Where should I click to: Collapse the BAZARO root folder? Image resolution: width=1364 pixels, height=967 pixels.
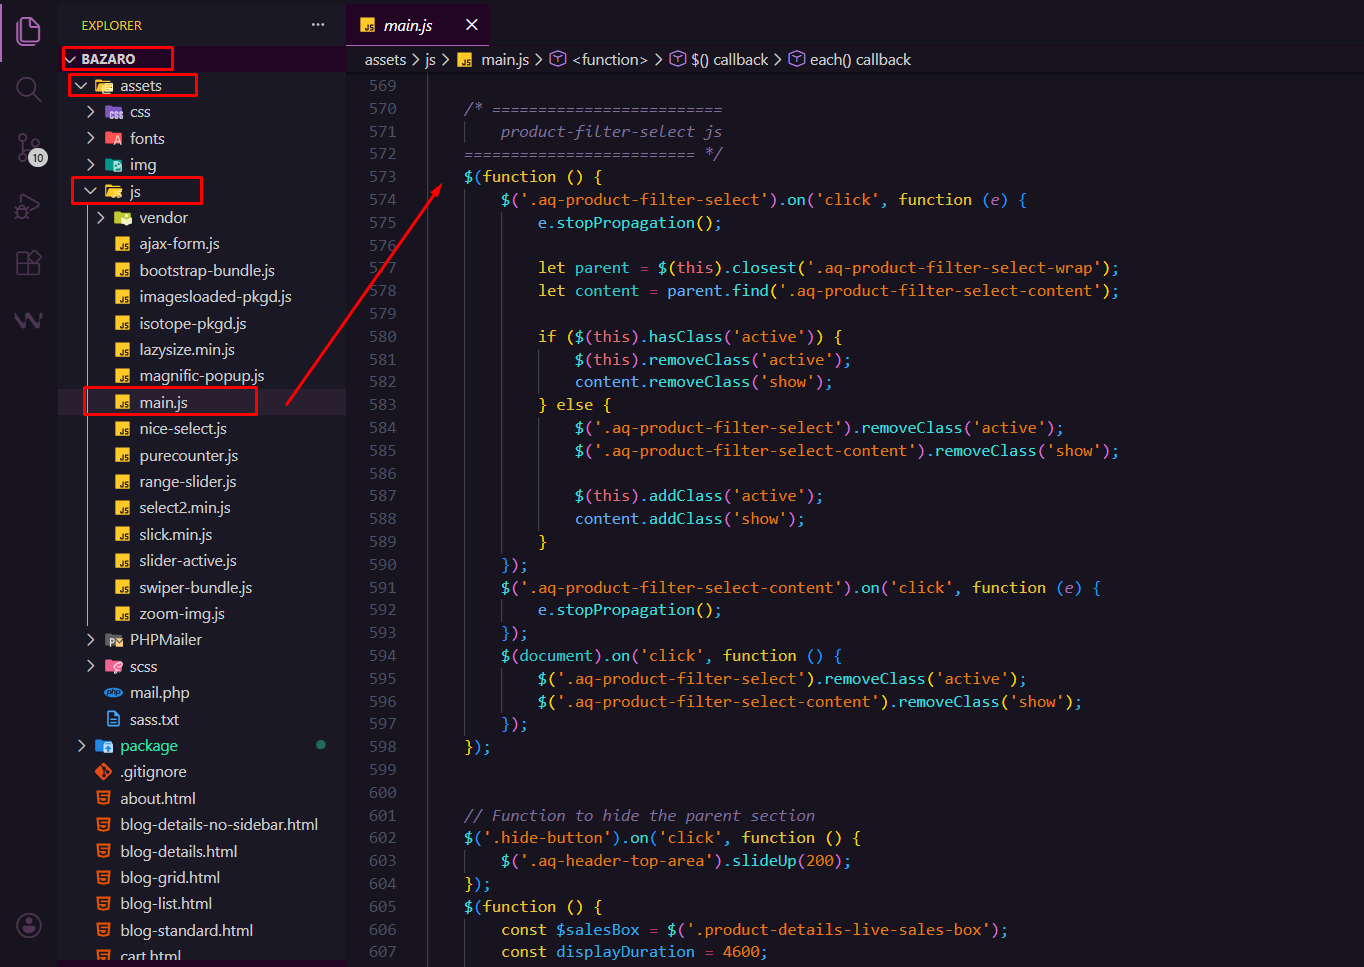[x=71, y=59]
